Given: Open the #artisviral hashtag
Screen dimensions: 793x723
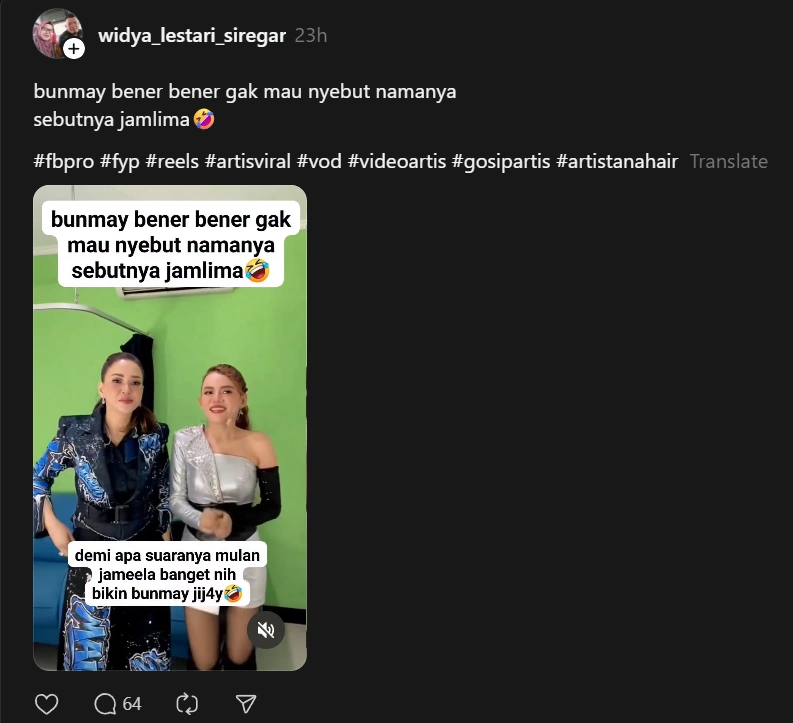Looking at the screenshot, I should click(x=248, y=162).
